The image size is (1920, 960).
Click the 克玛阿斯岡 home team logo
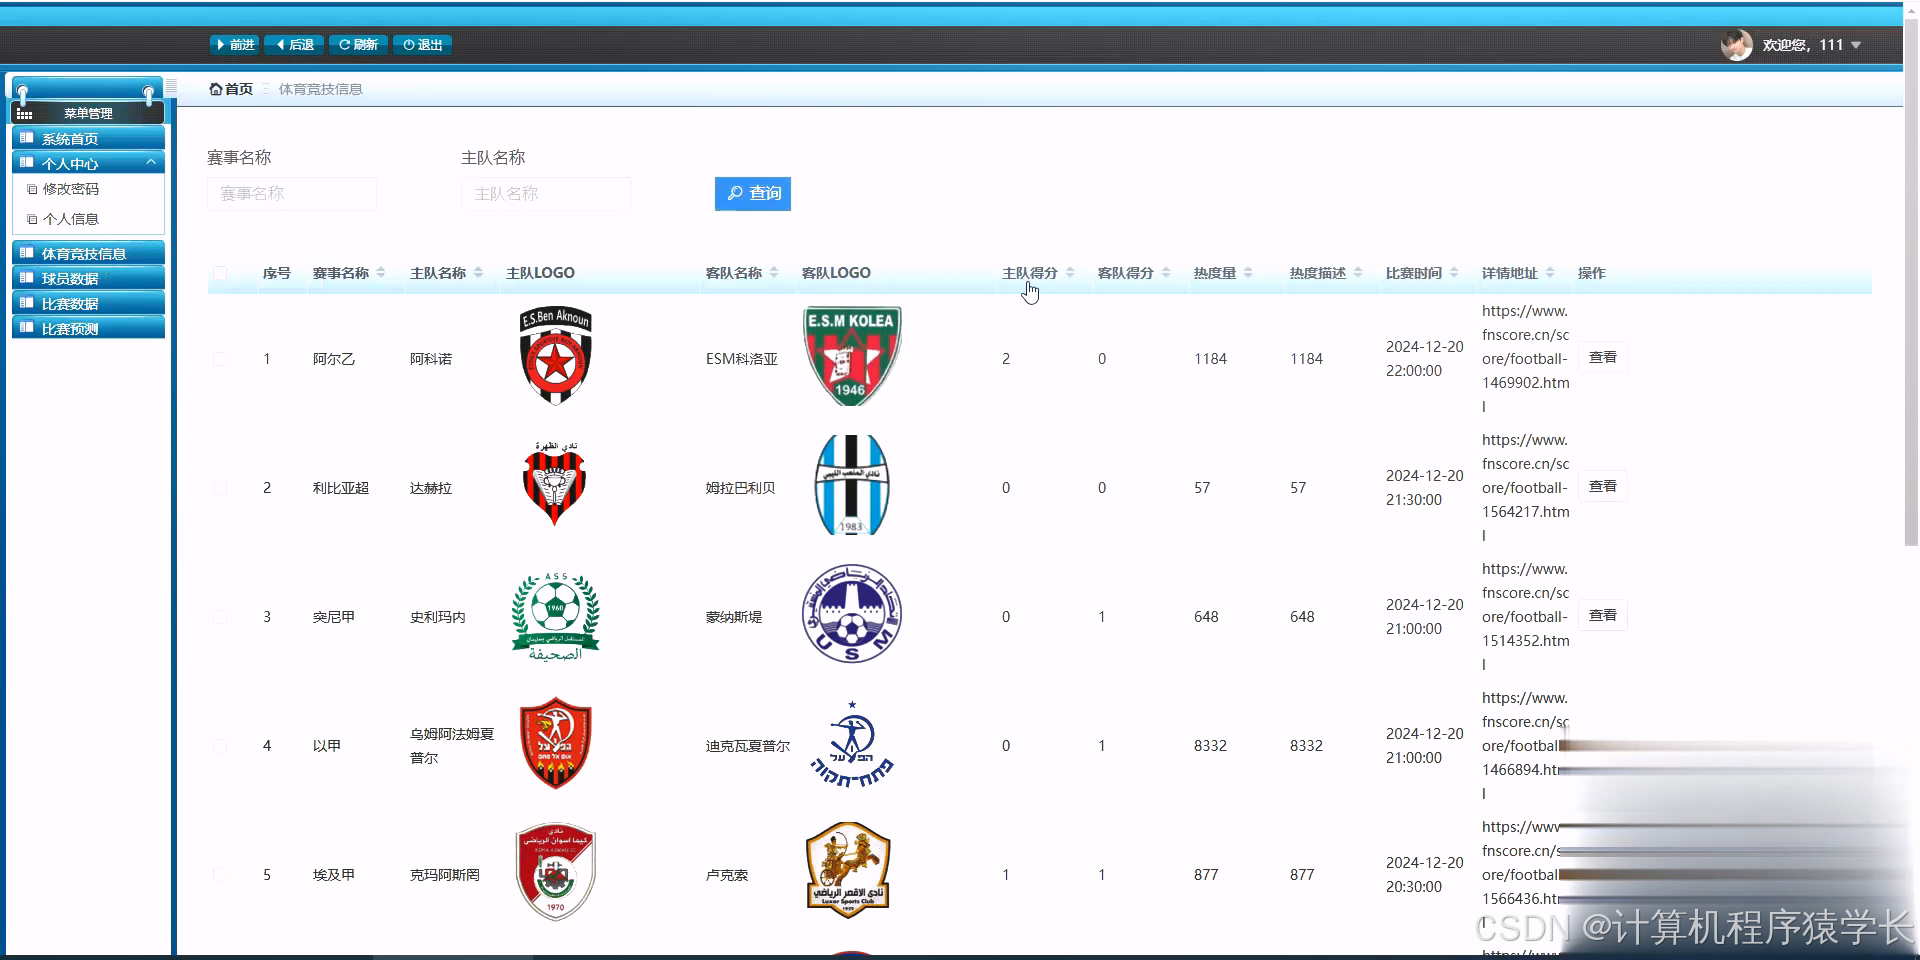click(x=556, y=872)
